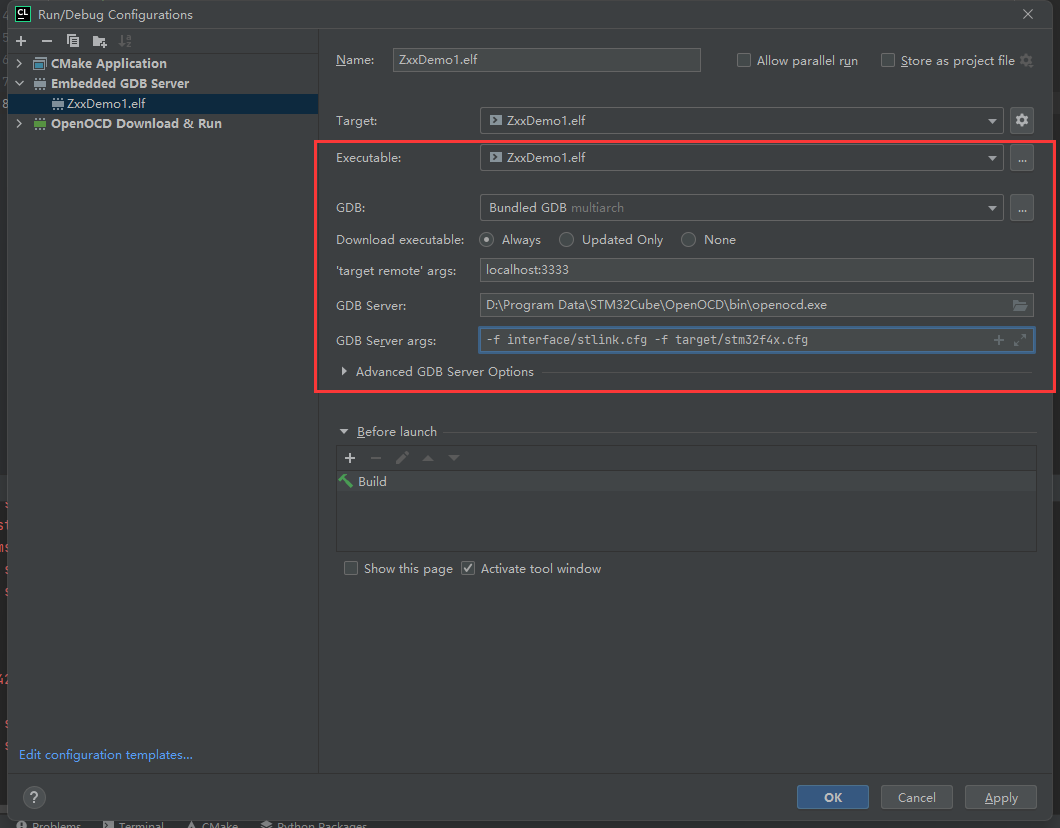This screenshot has width=1060, height=828.
Task: Select Always download executable option
Action: 487,240
